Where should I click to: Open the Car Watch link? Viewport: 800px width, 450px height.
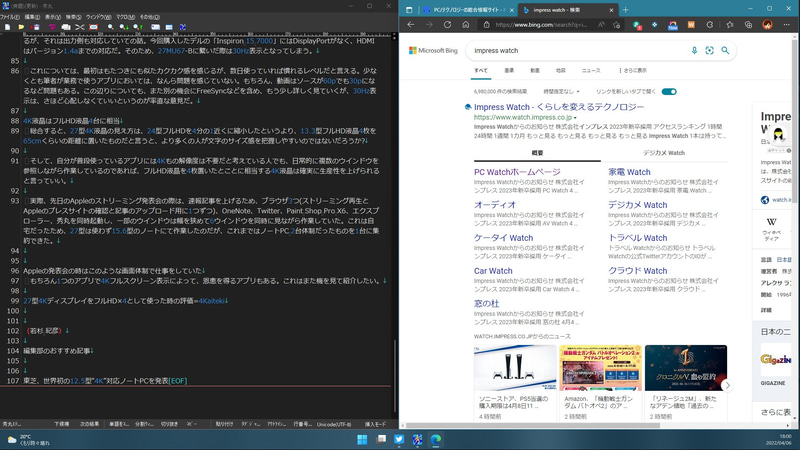[x=493, y=271]
